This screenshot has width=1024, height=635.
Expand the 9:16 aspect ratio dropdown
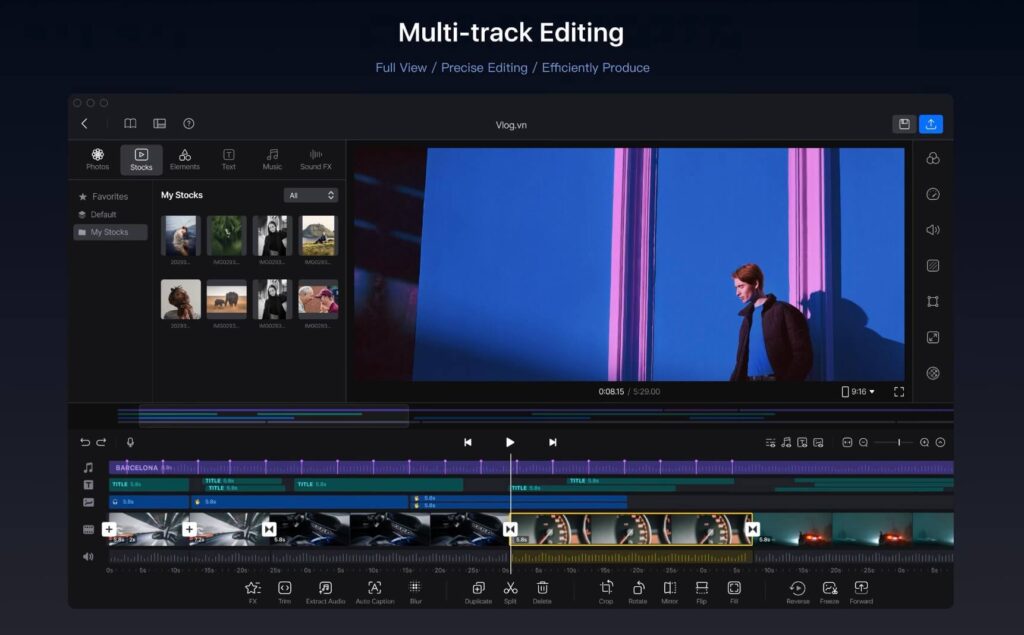[x=858, y=392]
